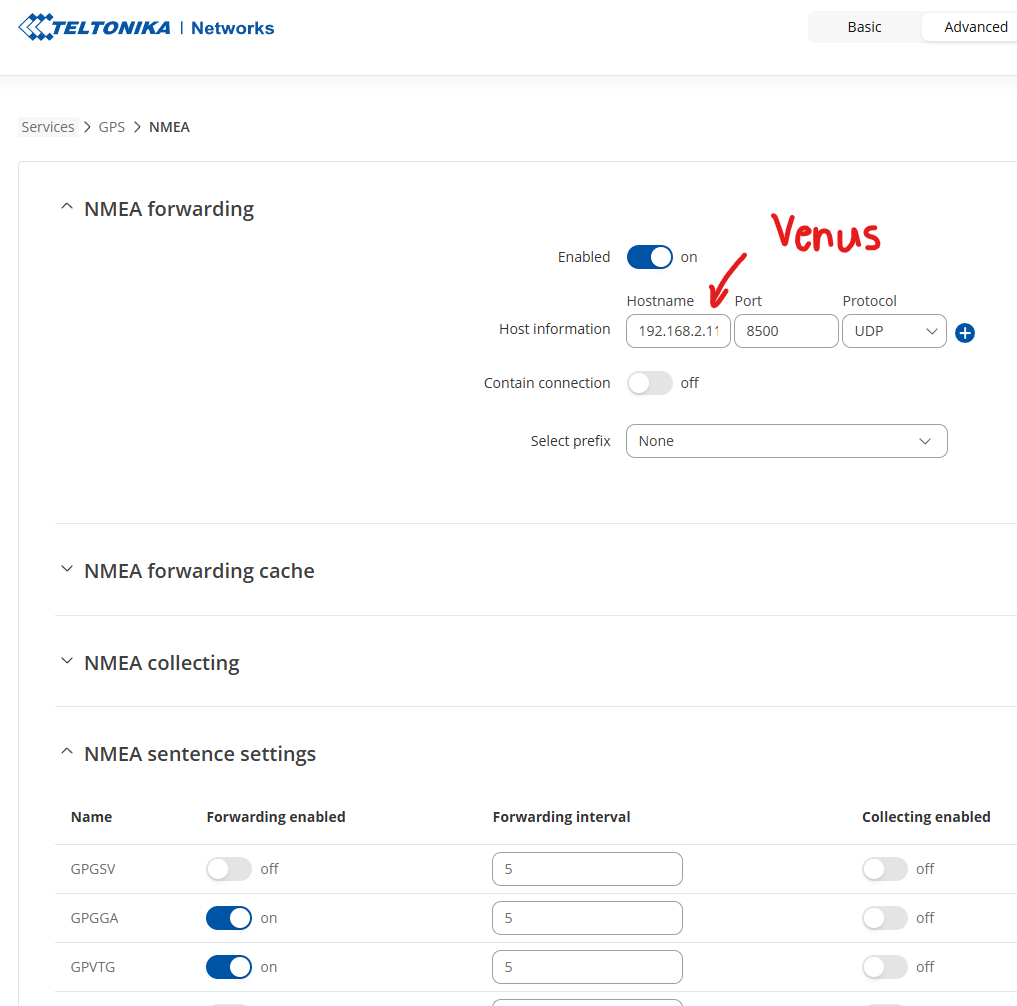The image size is (1017, 1006).
Task: Open the Select prefix dropdown
Action: [786, 441]
